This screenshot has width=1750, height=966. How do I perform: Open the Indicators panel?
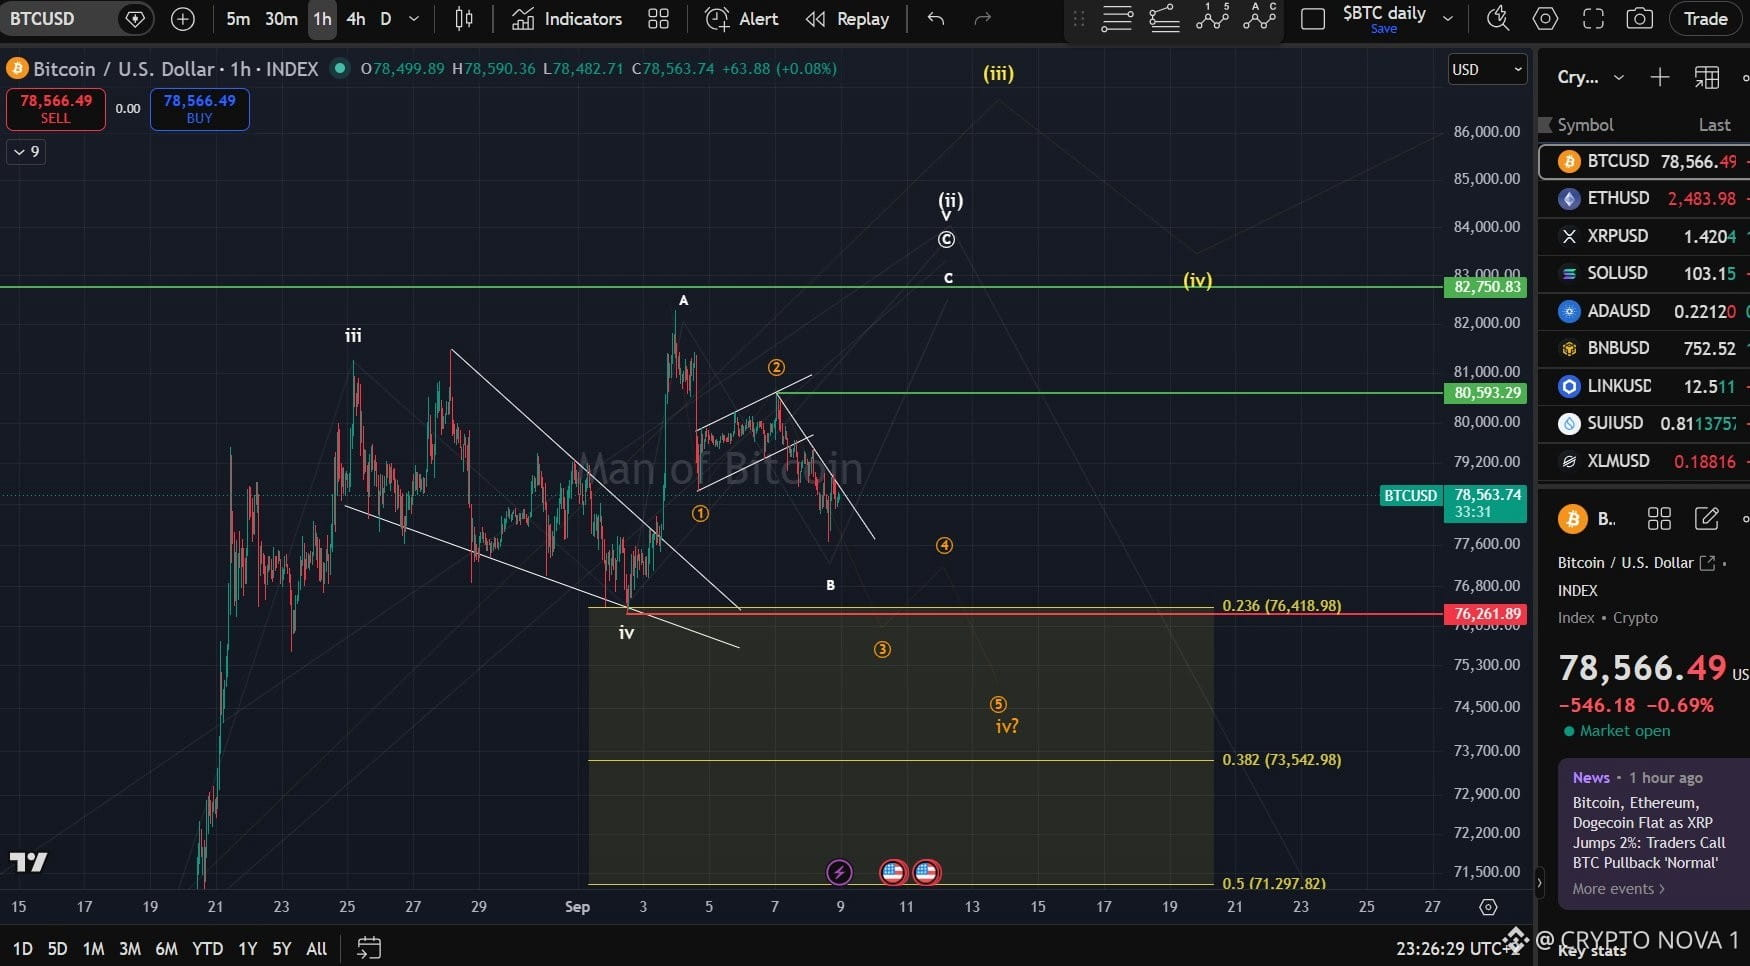566,19
